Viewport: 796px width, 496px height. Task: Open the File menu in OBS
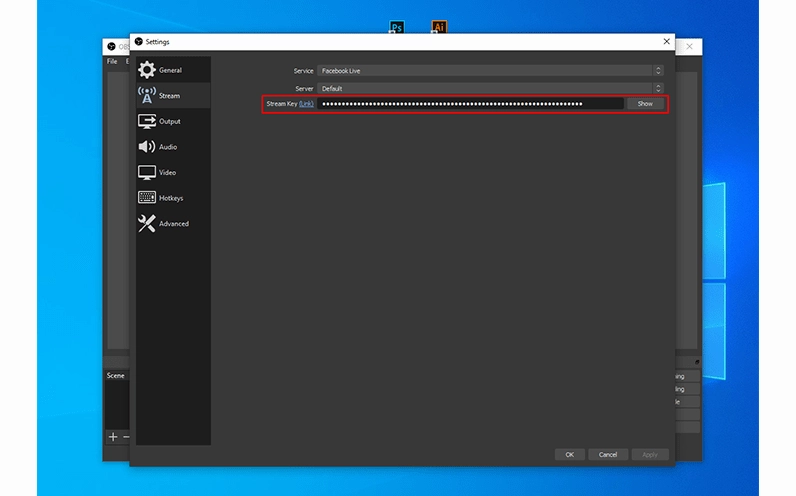tap(112, 61)
